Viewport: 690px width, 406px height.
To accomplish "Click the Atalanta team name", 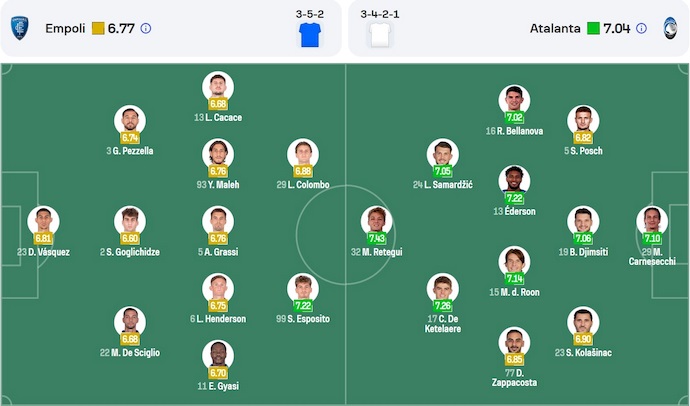I will [x=555, y=29].
